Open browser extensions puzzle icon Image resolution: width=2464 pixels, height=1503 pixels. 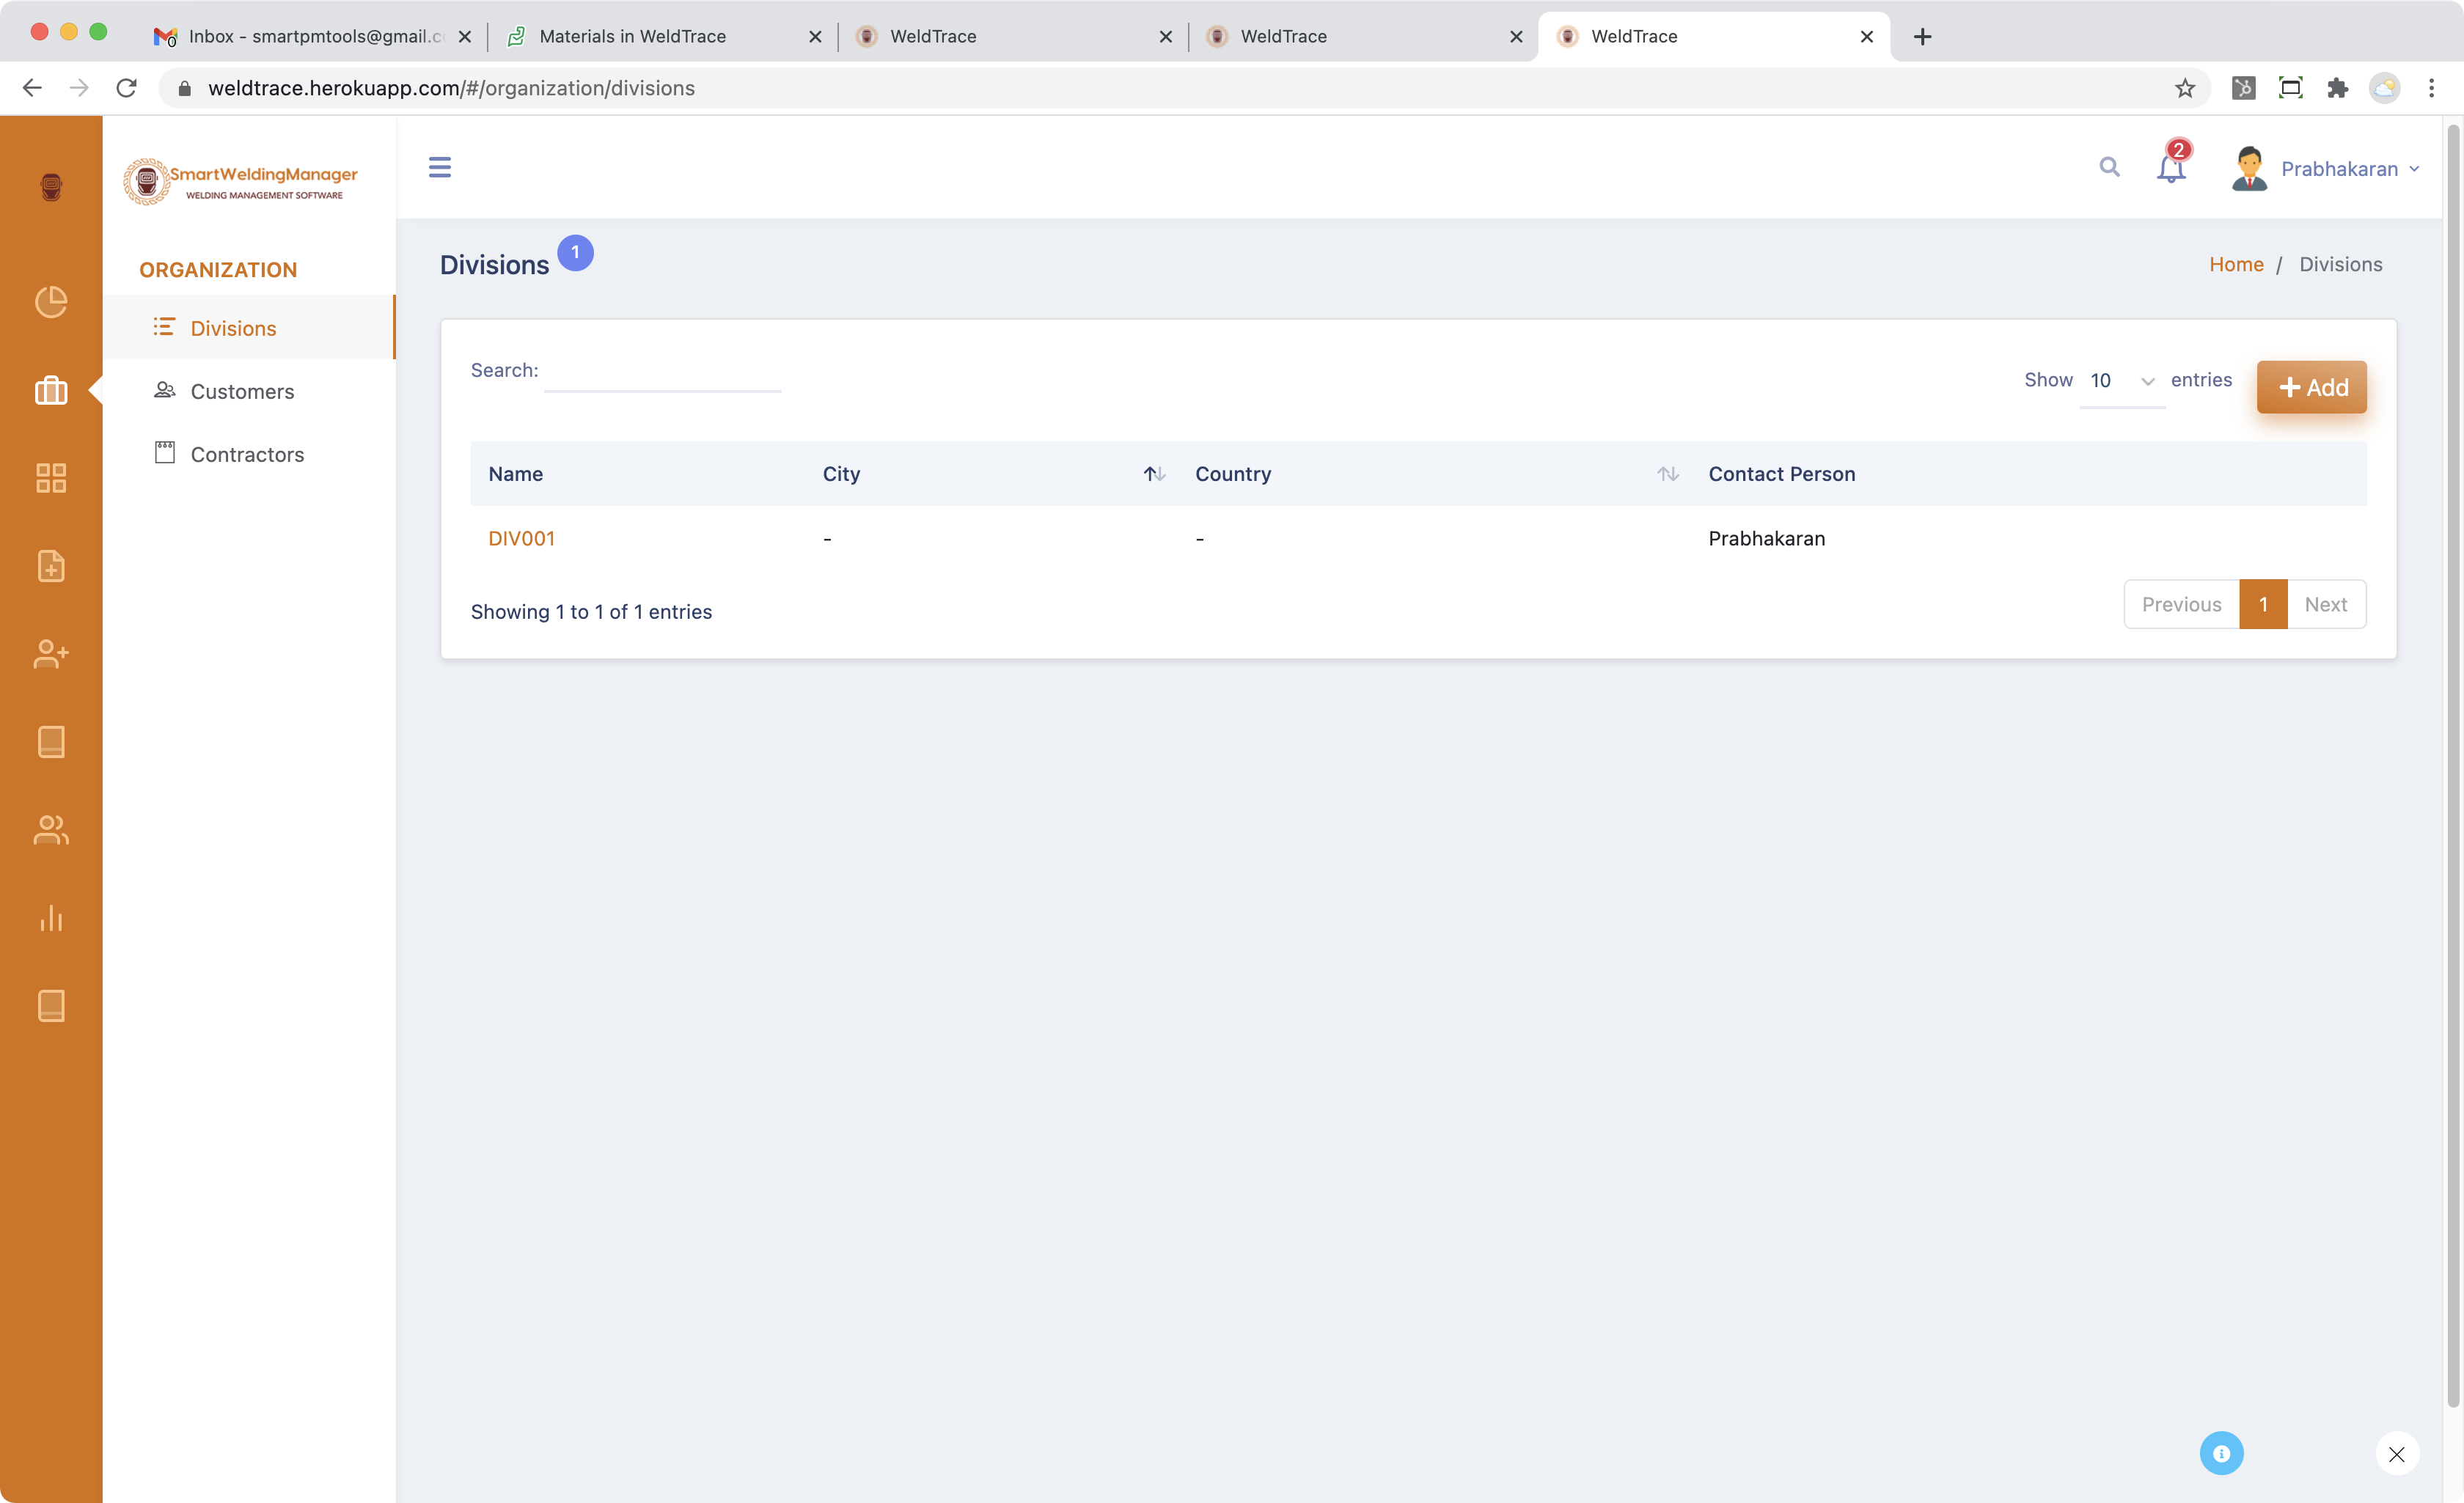(x=2337, y=88)
